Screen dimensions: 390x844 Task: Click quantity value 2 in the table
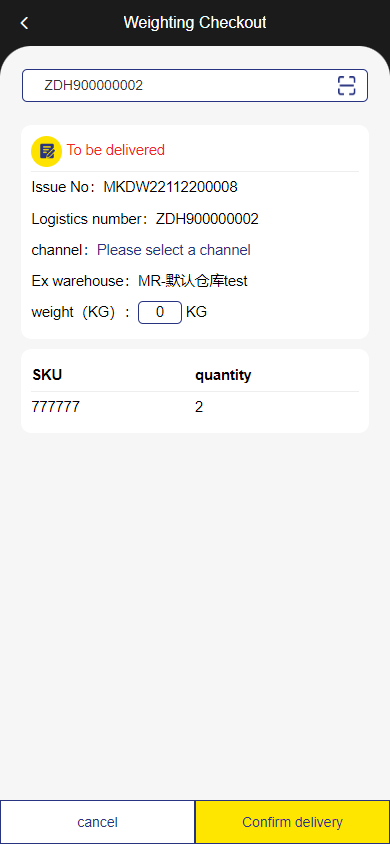click(x=199, y=407)
